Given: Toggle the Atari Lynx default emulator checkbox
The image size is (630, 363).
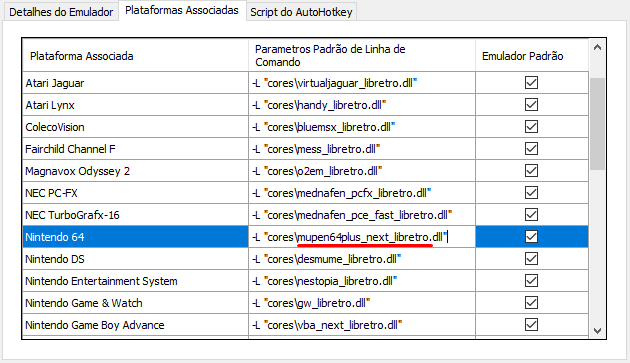Looking at the screenshot, I should point(531,105).
